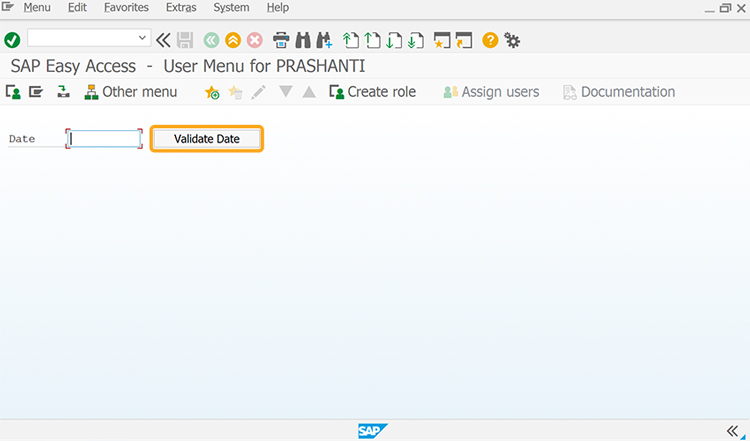Screen dimensions: 750x441
Task: Open the Menu menu
Action: [37, 8]
